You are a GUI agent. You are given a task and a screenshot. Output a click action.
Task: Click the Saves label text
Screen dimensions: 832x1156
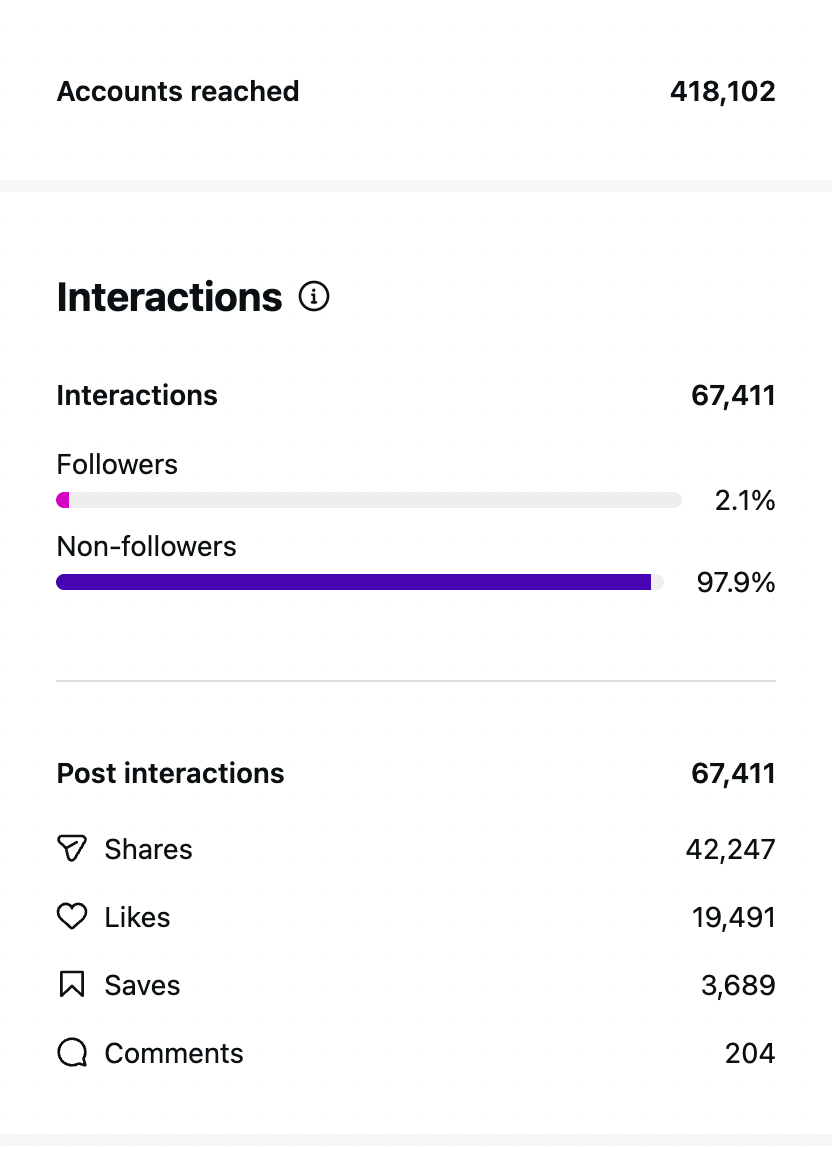coord(142,985)
